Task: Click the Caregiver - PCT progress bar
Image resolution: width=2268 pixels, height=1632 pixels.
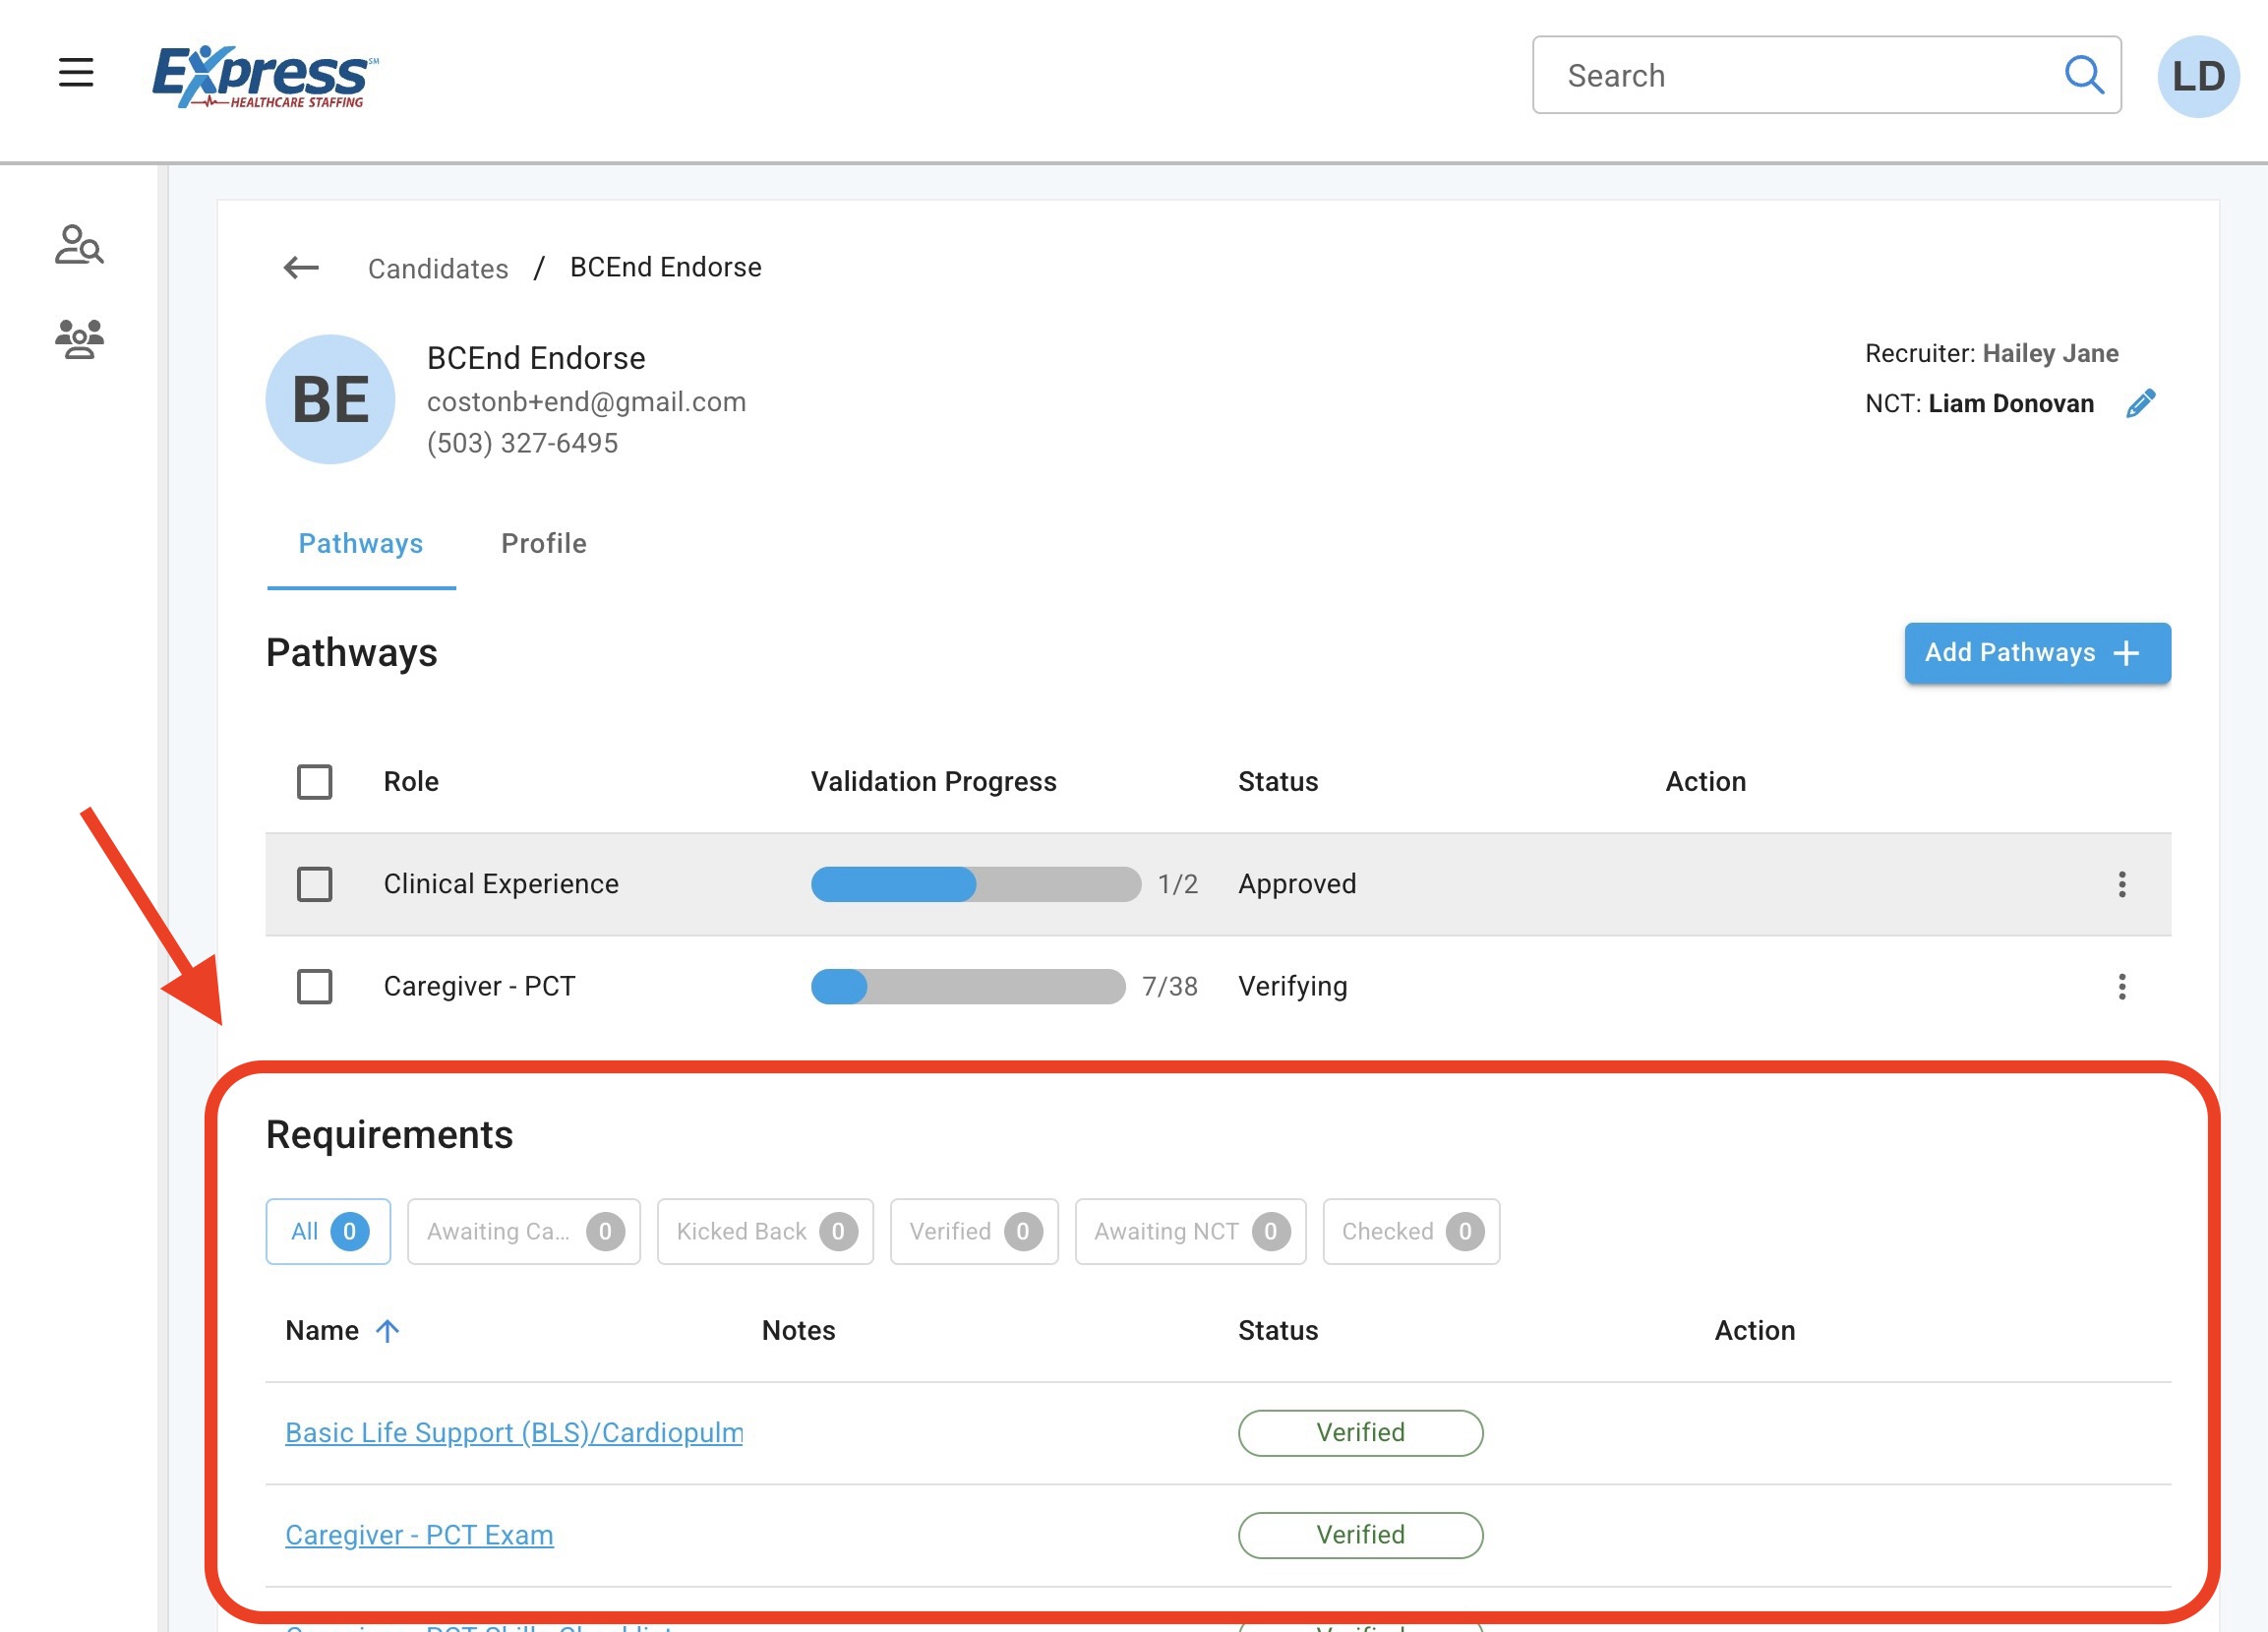Action: coord(967,987)
